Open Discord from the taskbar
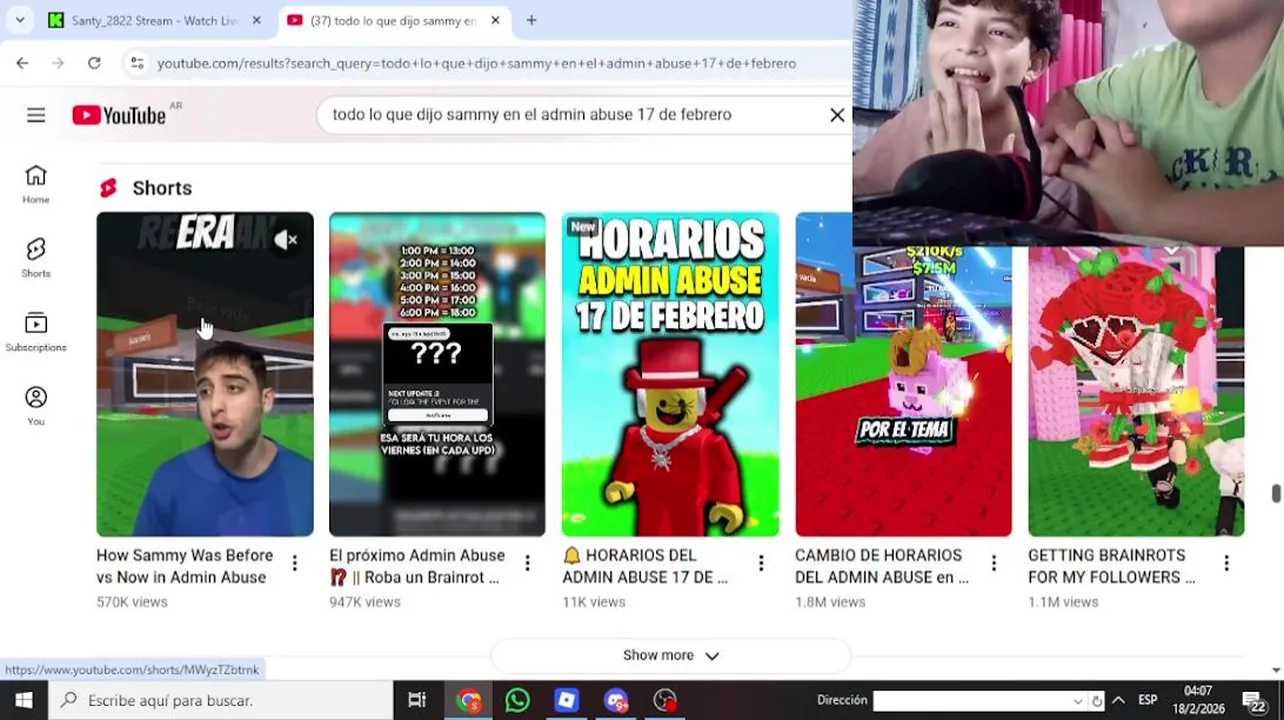 point(615,700)
